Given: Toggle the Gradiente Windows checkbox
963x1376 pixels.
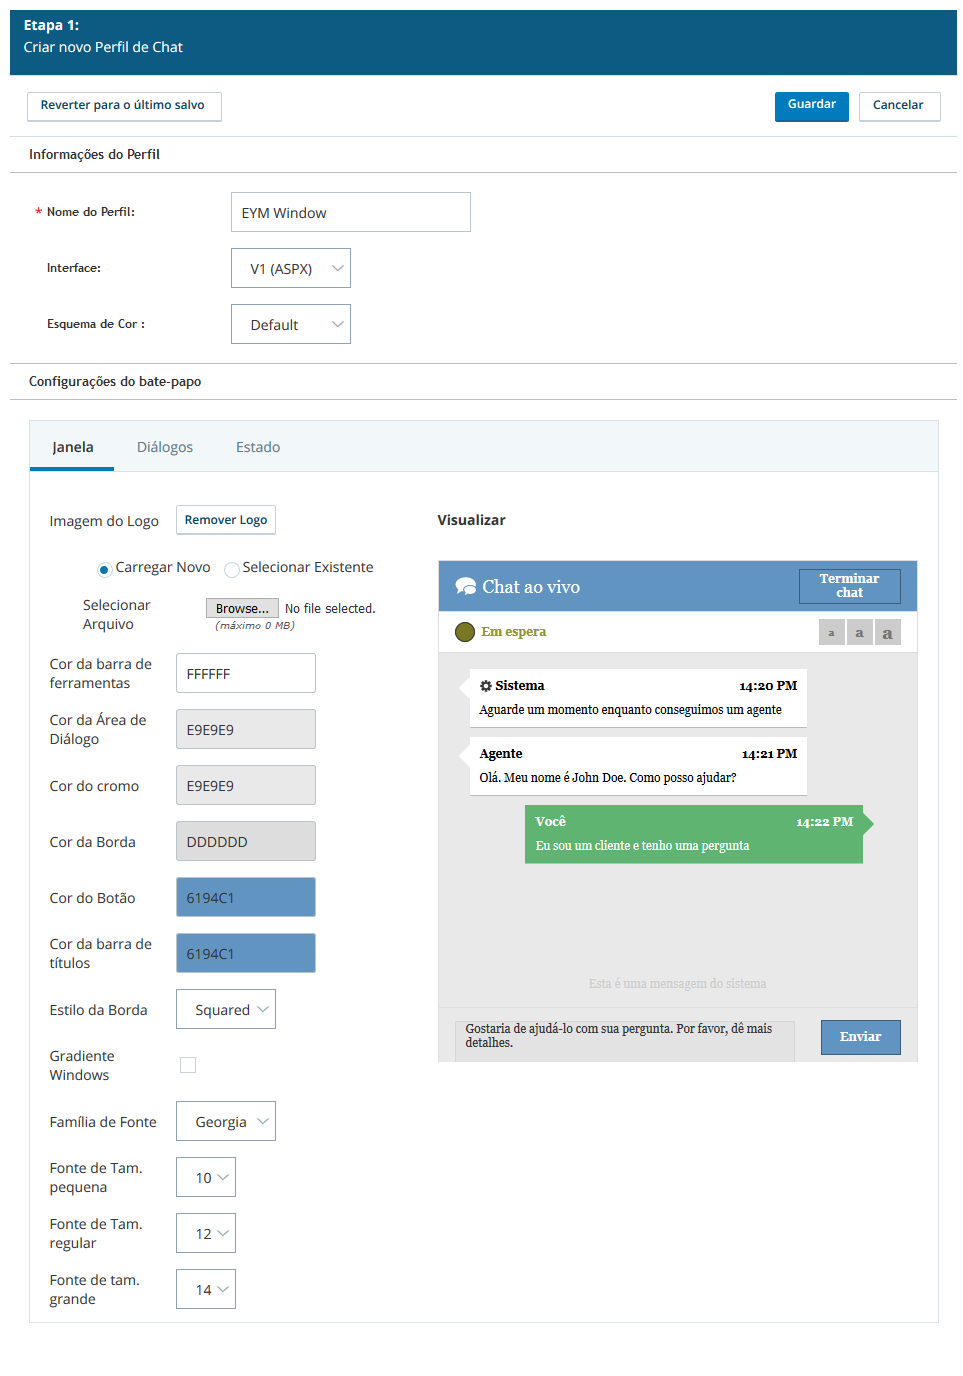Looking at the screenshot, I should [x=188, y=1065].
